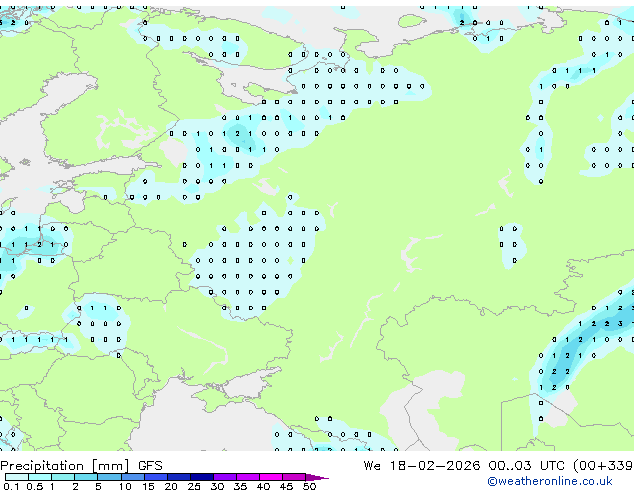Pick the 10–15 mm blue legend swatch
Screen dimensions: 634x490
pos(132,477)
